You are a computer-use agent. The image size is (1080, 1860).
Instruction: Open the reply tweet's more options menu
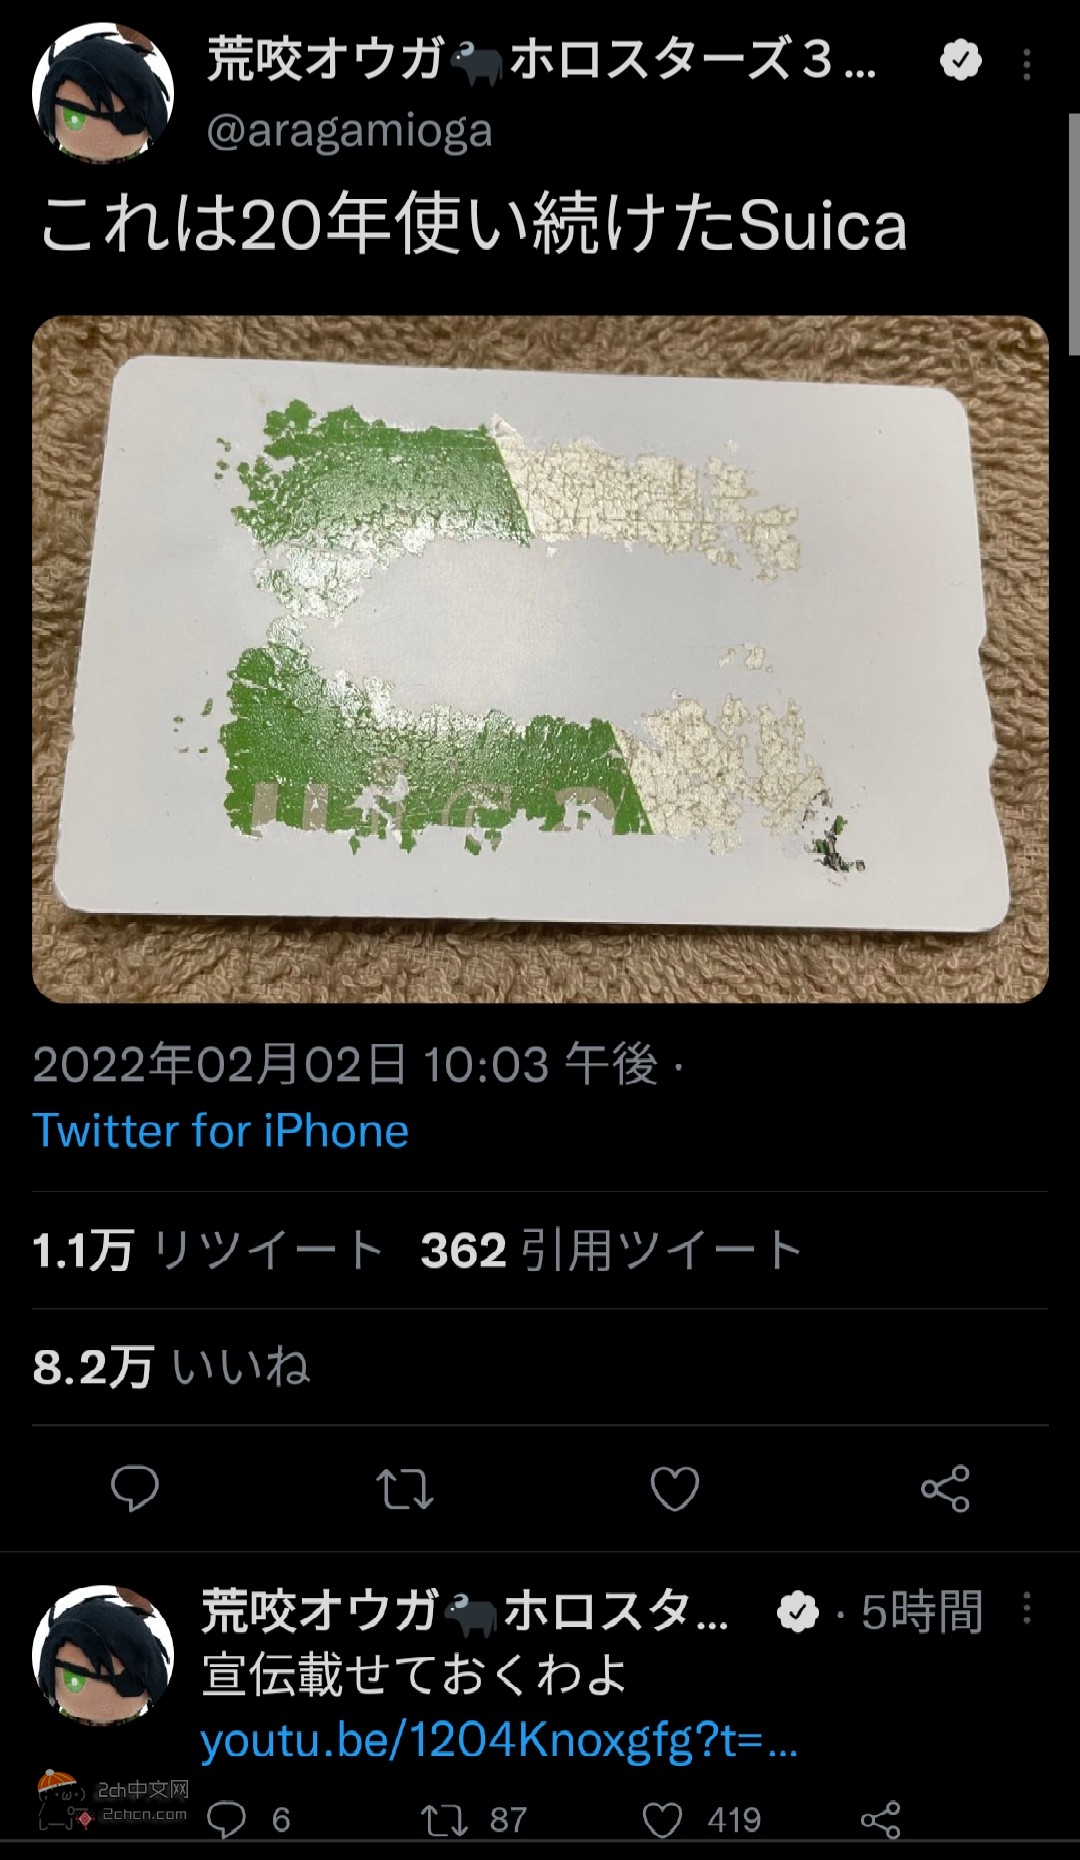point(1026,1609)
